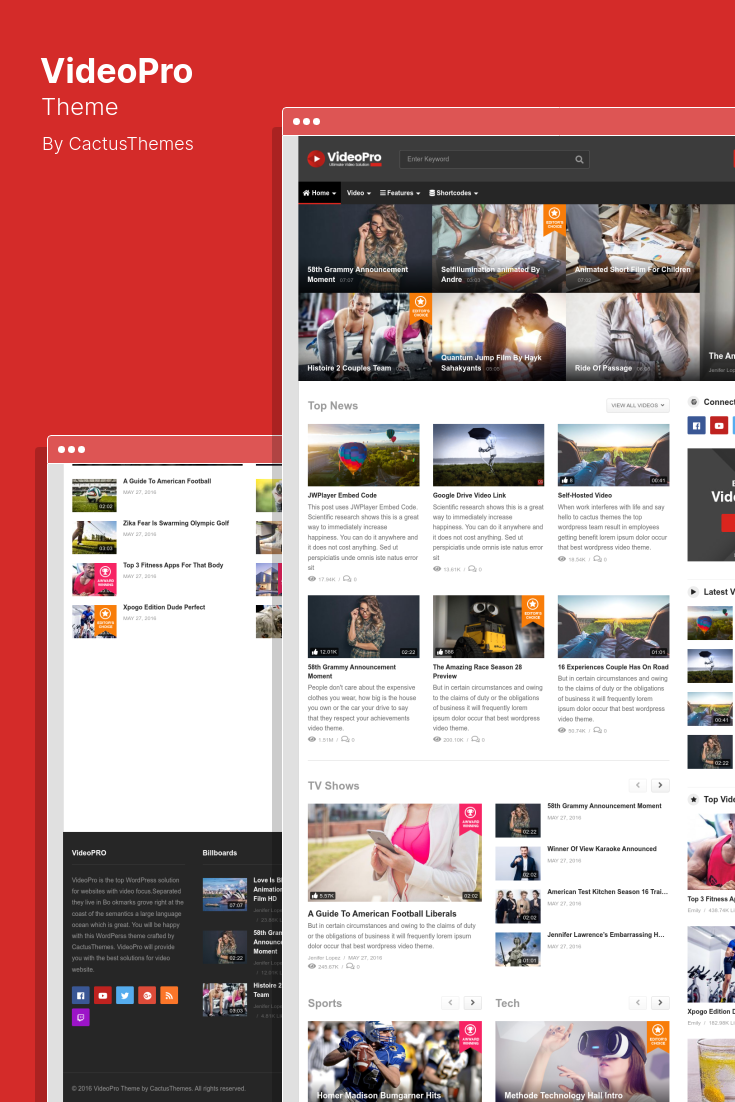Click award badge on TV Shows featured video
Screen dimensions: 735x1102
(x=470, y=818)
